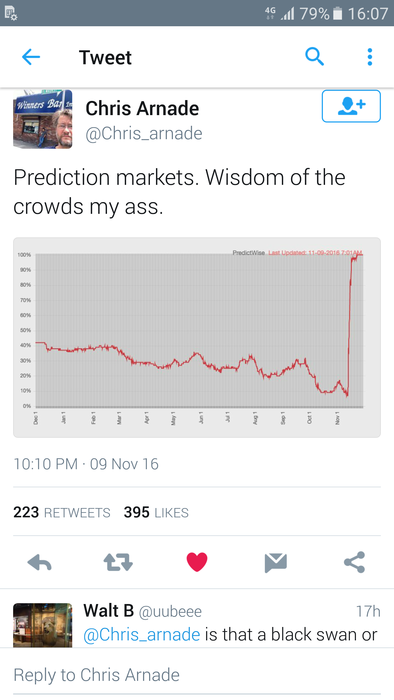Open the search magnifier icon

click(x=315, y=57)
